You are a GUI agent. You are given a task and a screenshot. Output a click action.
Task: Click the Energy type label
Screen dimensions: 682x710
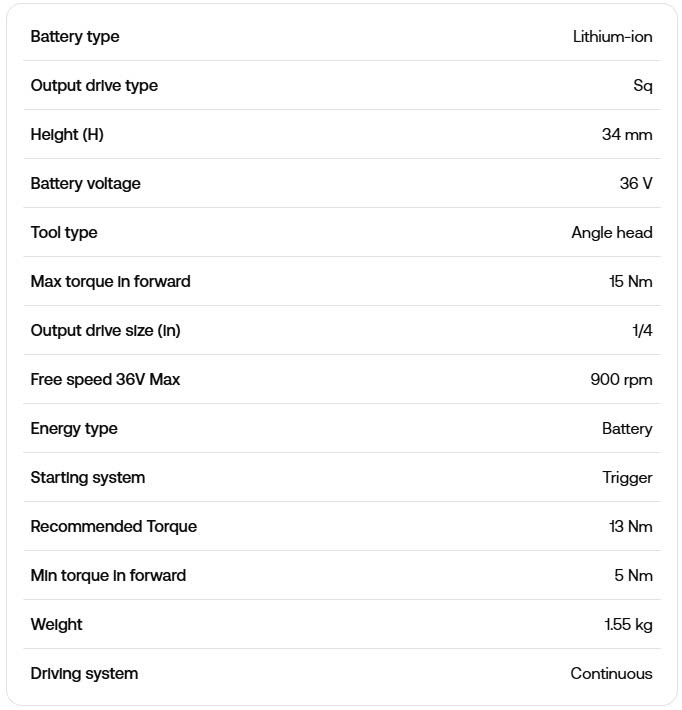tap(74, 429)
